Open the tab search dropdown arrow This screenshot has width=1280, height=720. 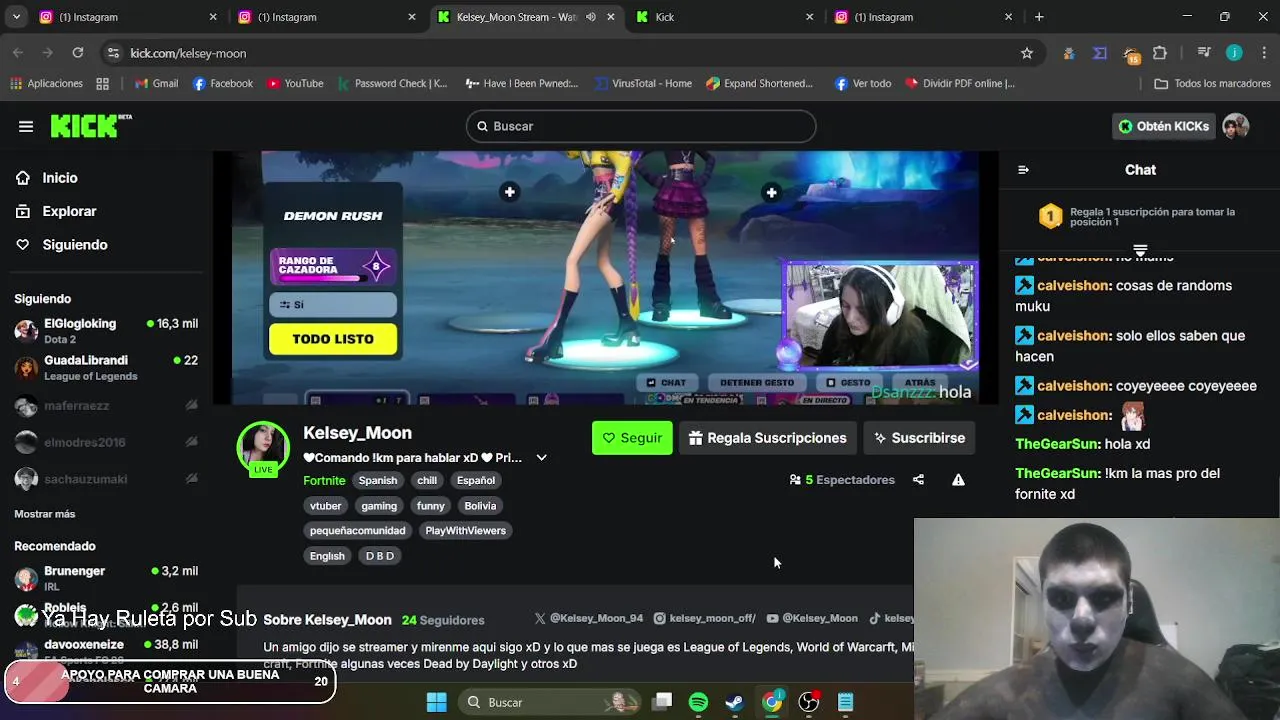click(16, 17)
